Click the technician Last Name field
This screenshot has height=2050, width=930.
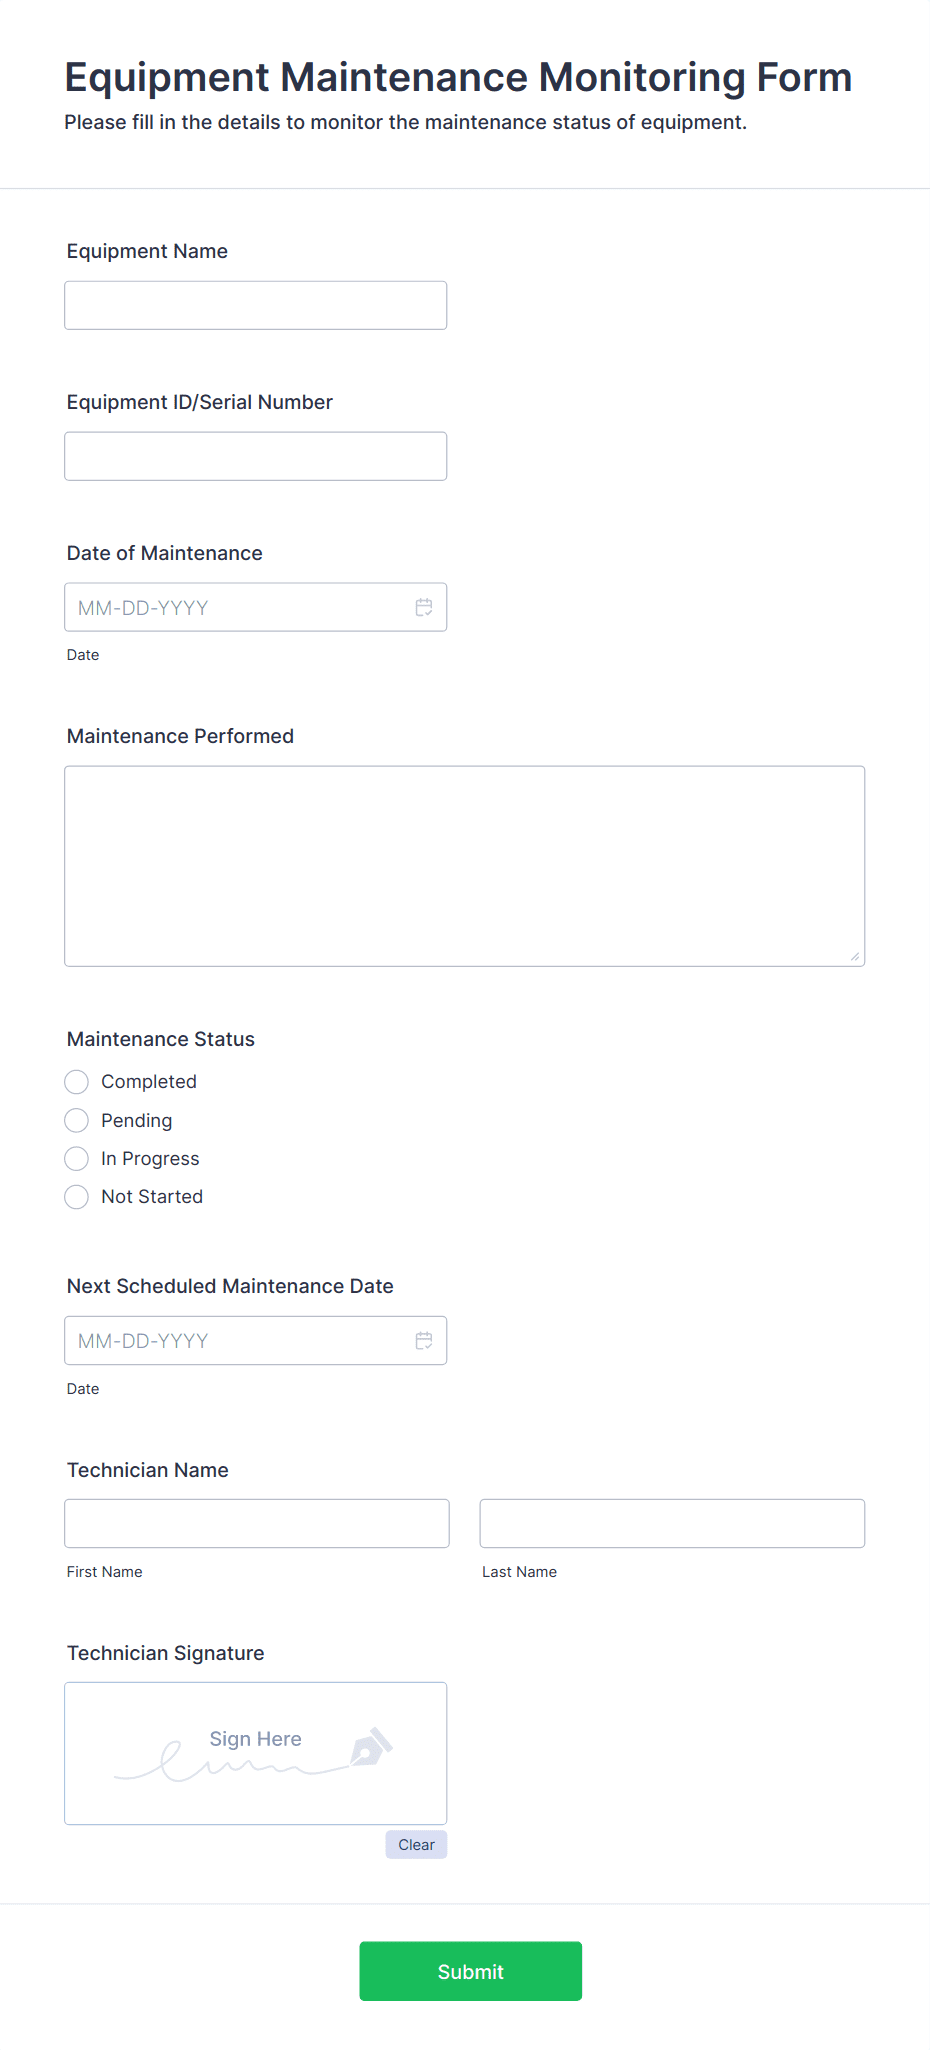click(x=672, y=1524)
